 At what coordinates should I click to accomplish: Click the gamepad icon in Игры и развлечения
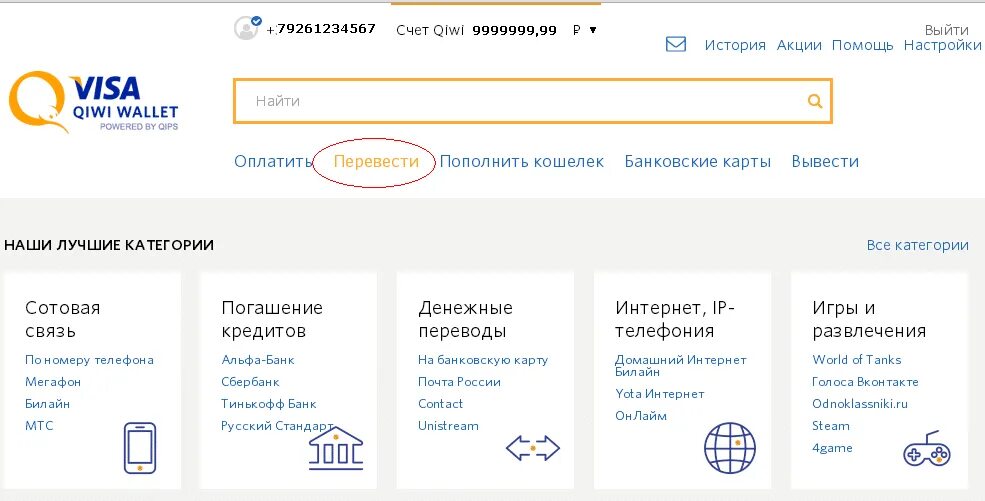927,448
